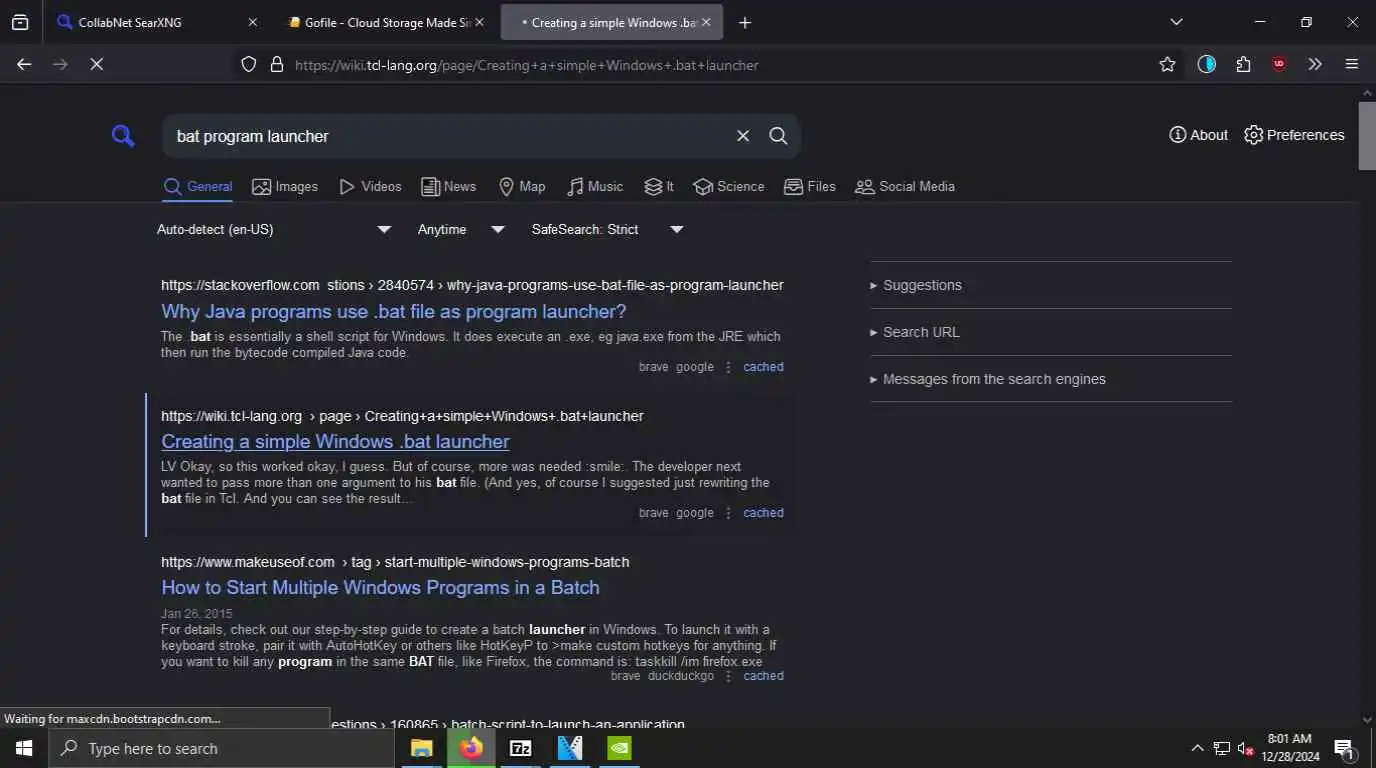Clear the search query with X
Screen dimensions: 1376x768
coord(743,136)
